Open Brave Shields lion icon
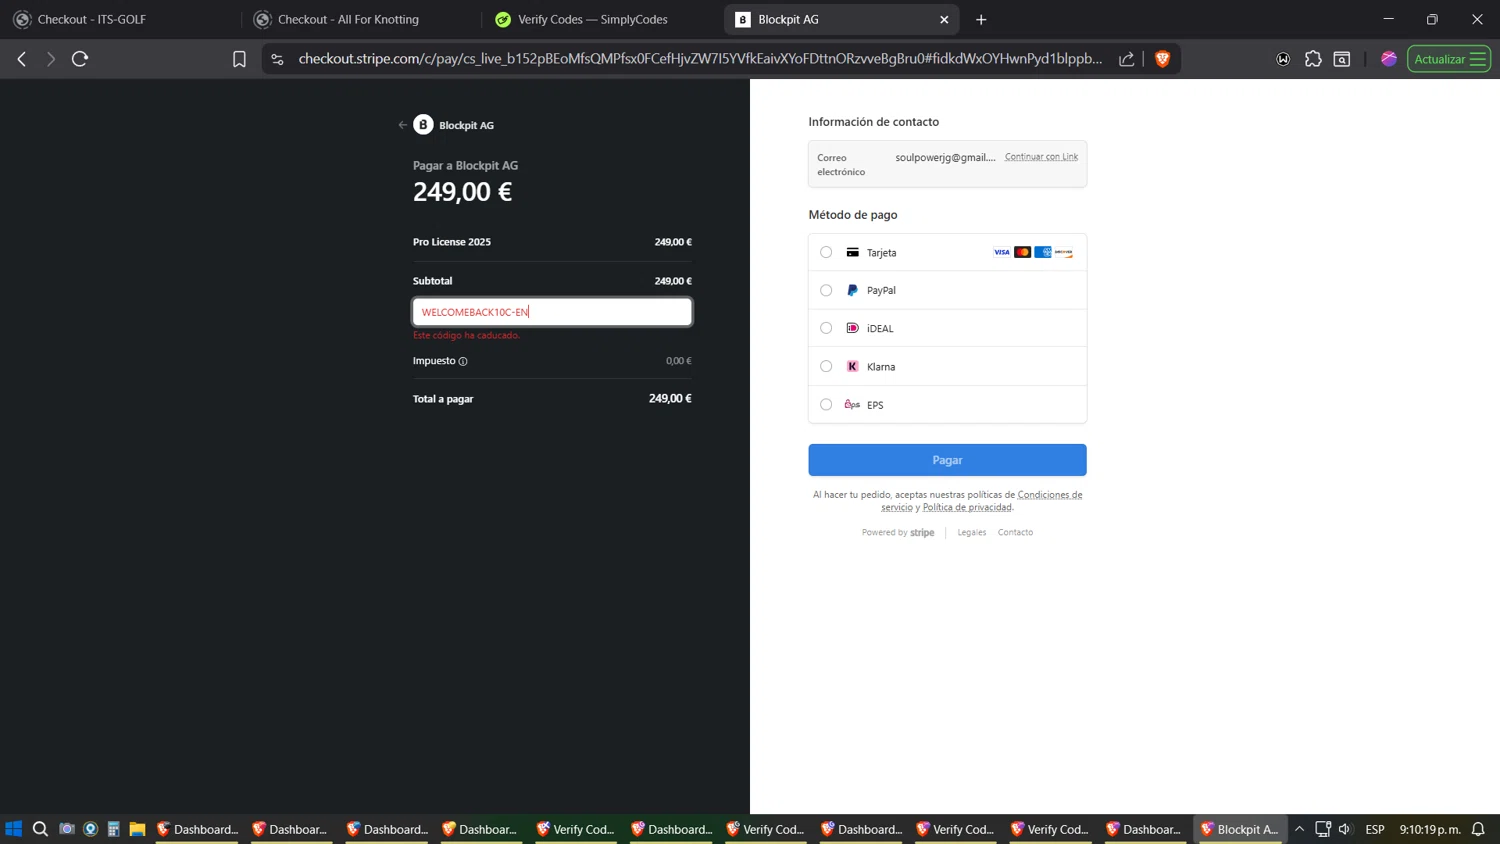Viewport: 1500px width, 844px height. 1162,59
